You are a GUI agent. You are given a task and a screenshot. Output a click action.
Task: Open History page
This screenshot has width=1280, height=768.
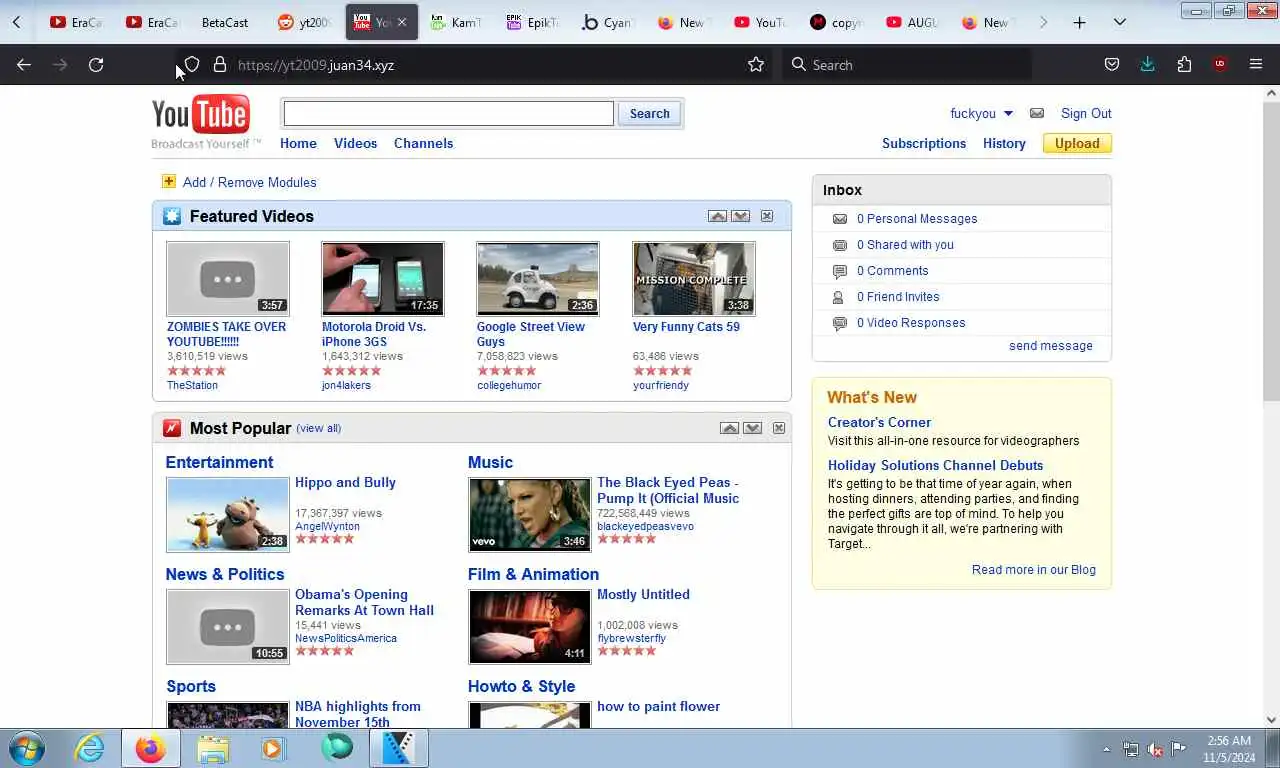[1004, 143]
